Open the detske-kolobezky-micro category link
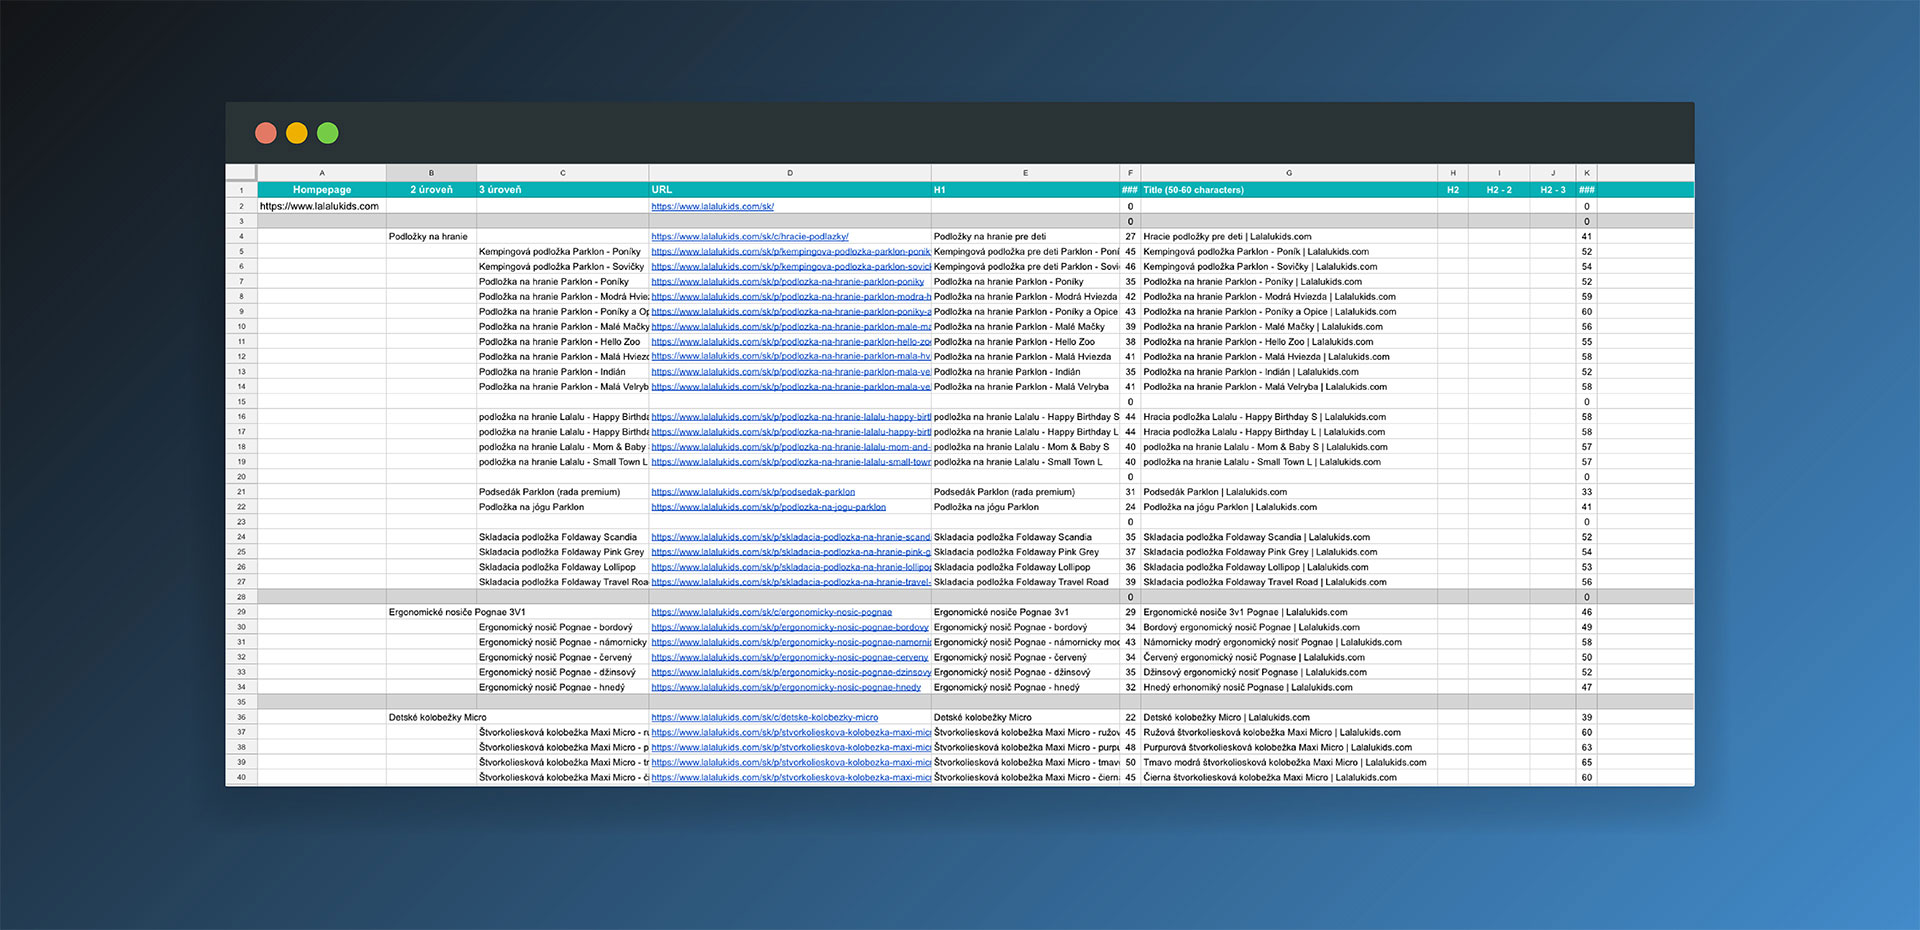The image size is (1920, 930). pyautogui.click(x=764, y=717)
